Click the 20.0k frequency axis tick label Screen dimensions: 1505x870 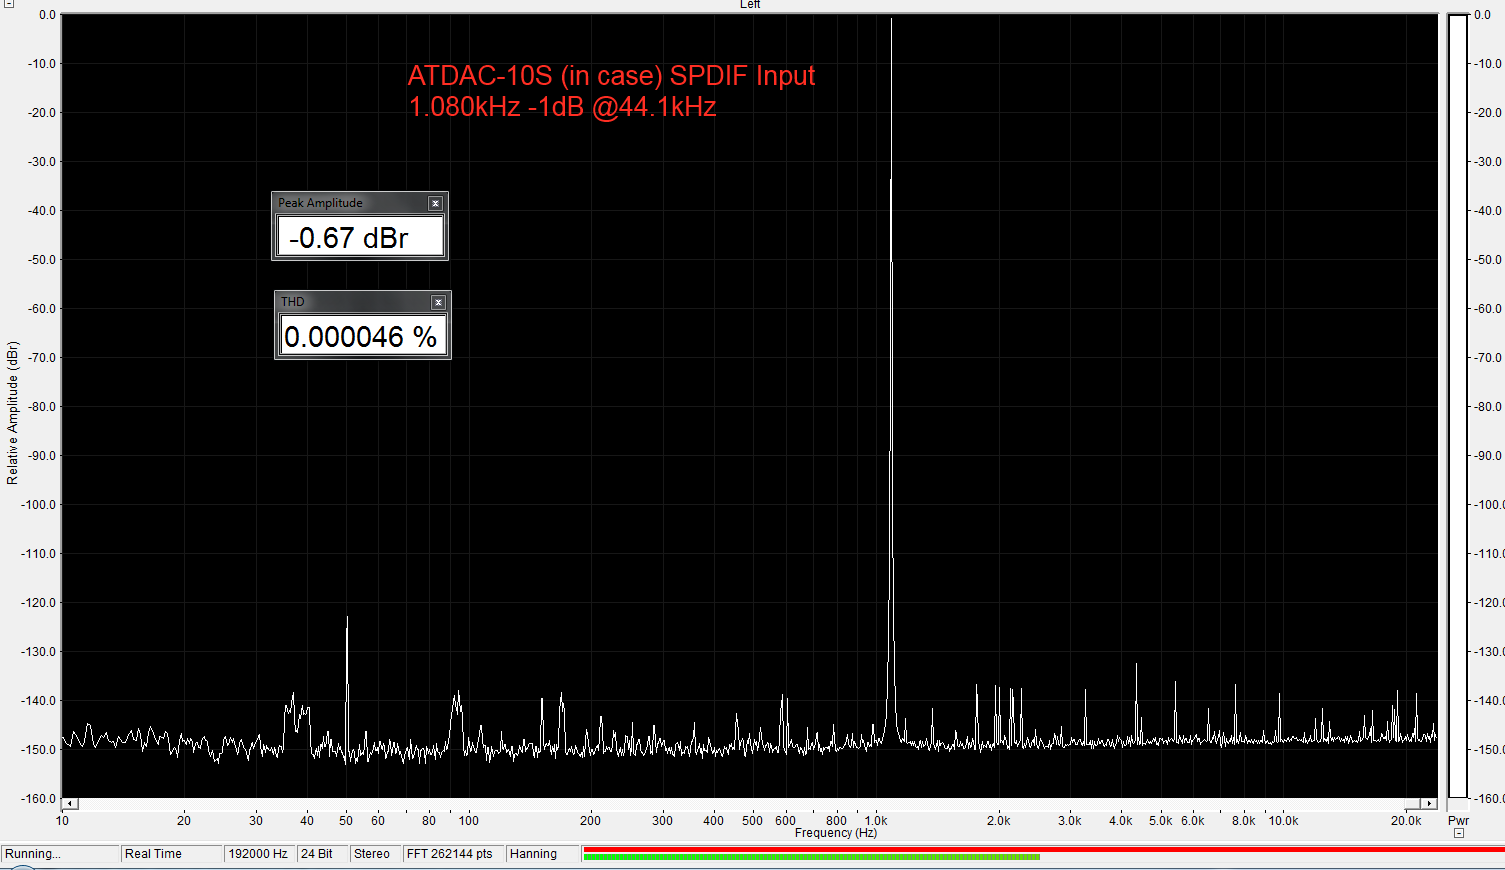[x=1406, y=821]
